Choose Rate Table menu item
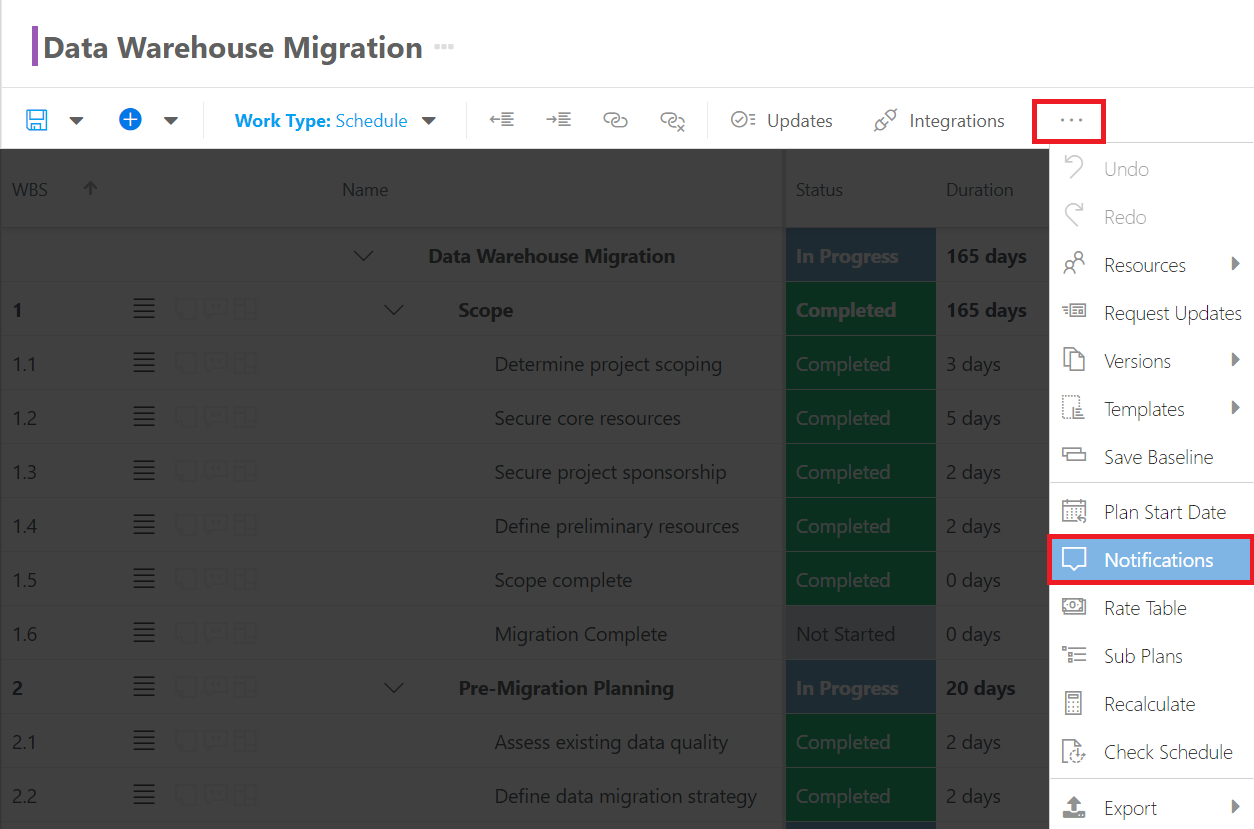This screenshot has width=1254, height=829. (x=1151, y=608)
